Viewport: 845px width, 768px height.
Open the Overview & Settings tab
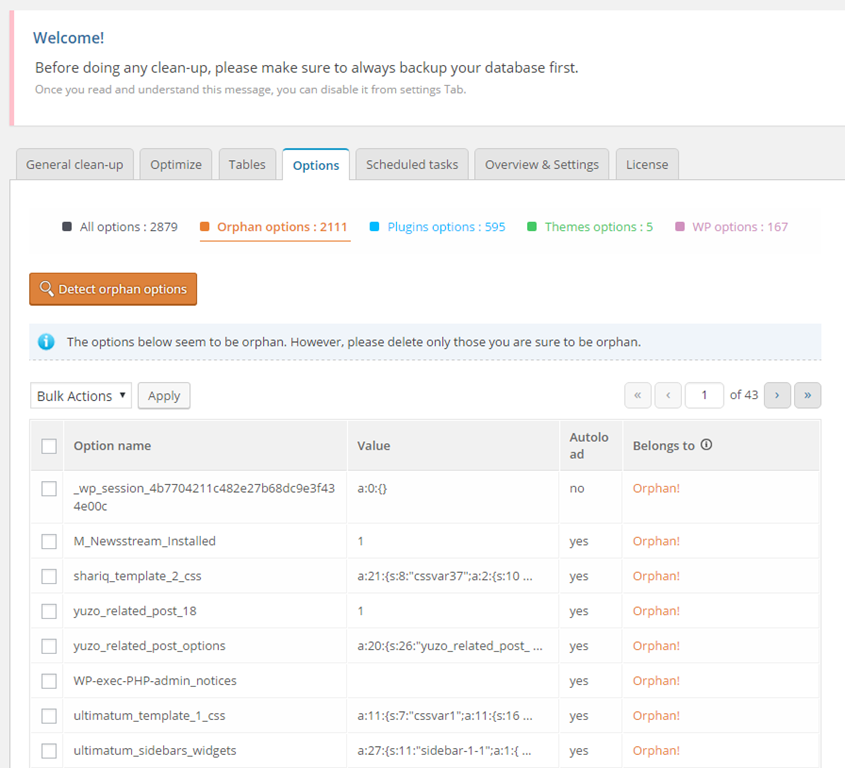point(541,164)
